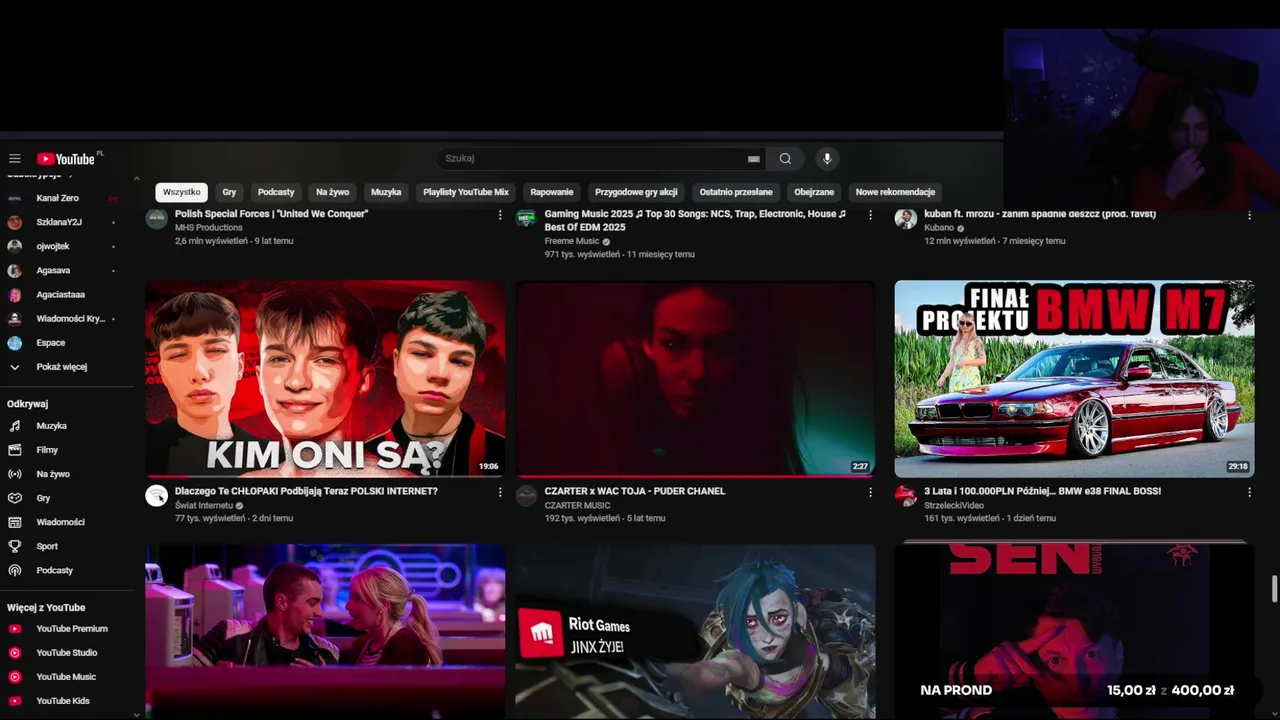The width and height of the screenshot is (1280, 720).
Task: Click the YouTube logo
Action: coord(66,159)
